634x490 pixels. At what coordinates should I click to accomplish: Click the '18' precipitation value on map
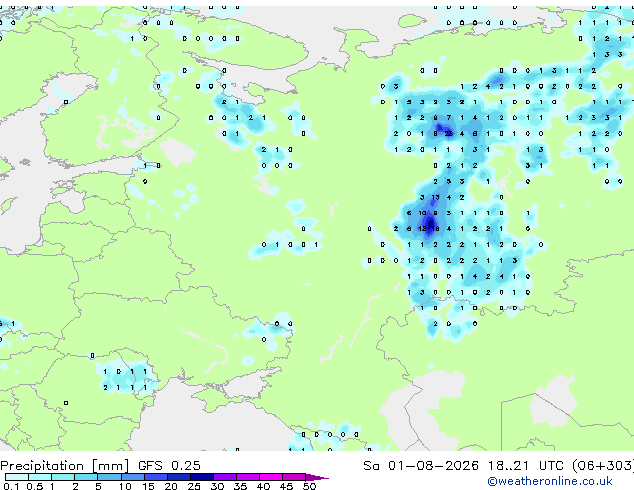point(435,229)
